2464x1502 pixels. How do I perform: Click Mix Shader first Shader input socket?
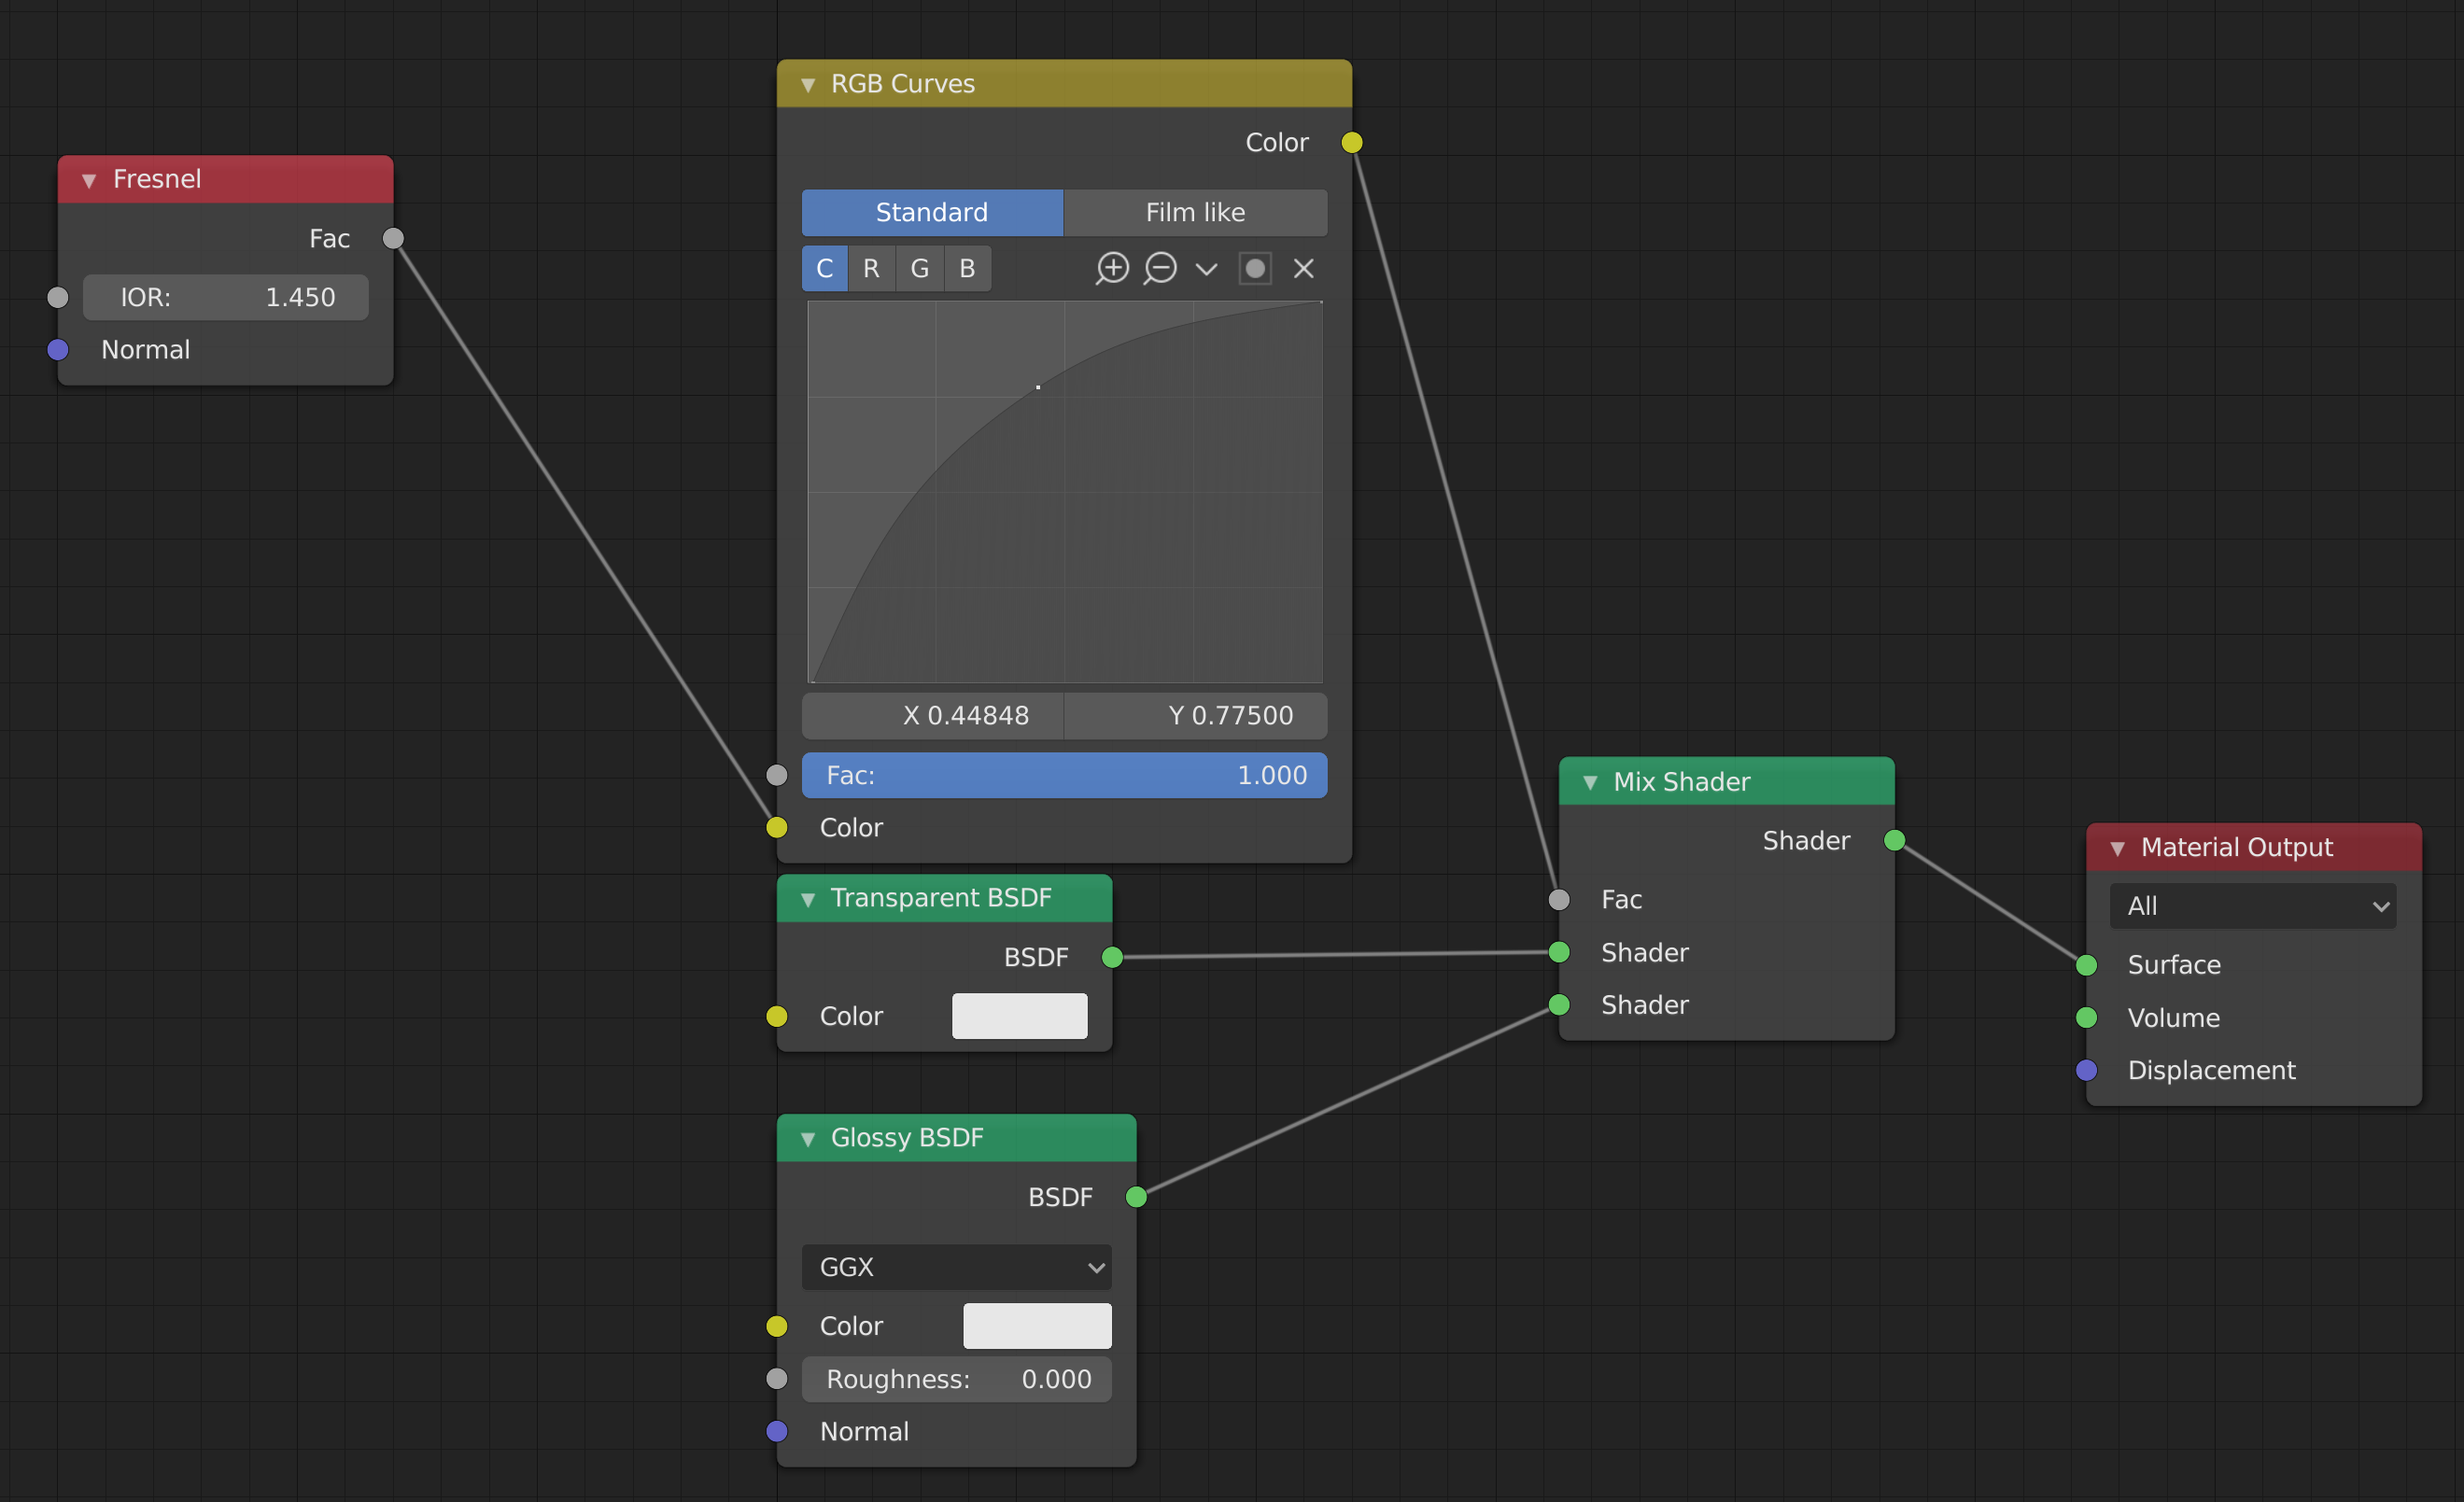tap(1559, 952)
